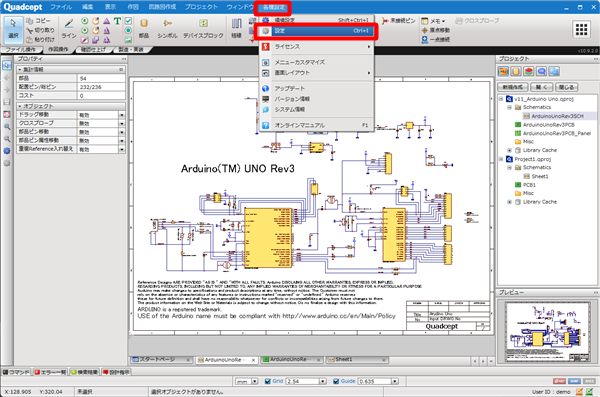Click the red layered icon in project panel
The width and height of the screenshot is (600, 397).
click(528, 71)
